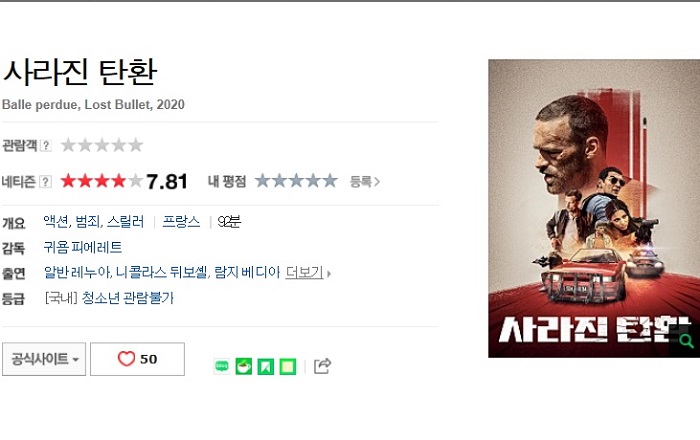Enlarge the 사라진 탄환 movie poster
The height and width of the screenshot is (440, 700).
pyautogui.click(x=594, y=208)
